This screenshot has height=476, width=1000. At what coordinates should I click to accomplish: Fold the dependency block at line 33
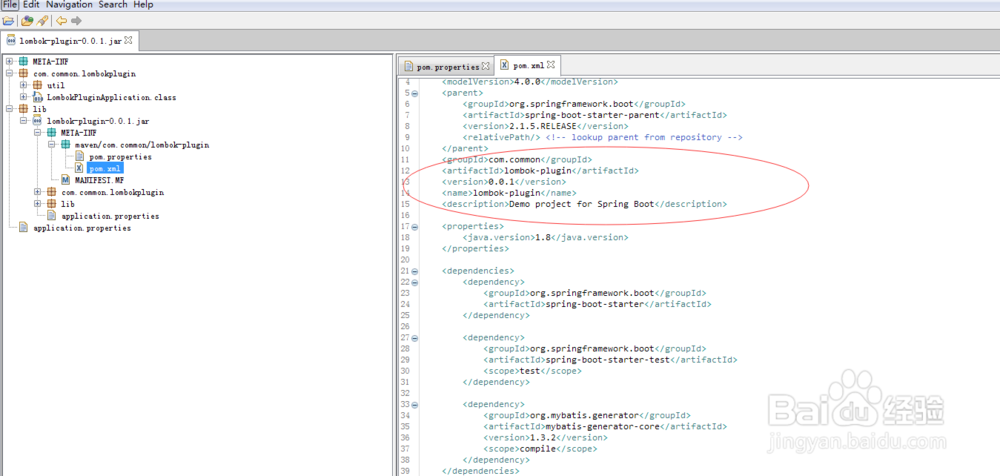tap(415, 405)
